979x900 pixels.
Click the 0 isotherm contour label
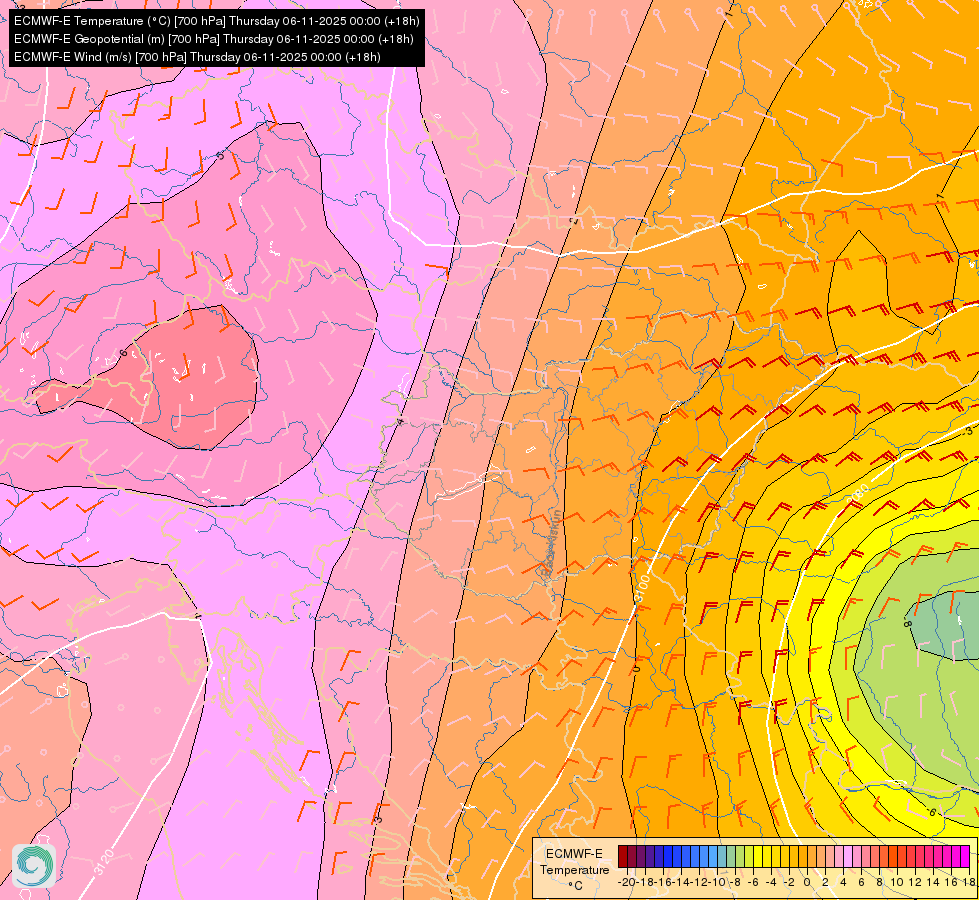(636, 669)
